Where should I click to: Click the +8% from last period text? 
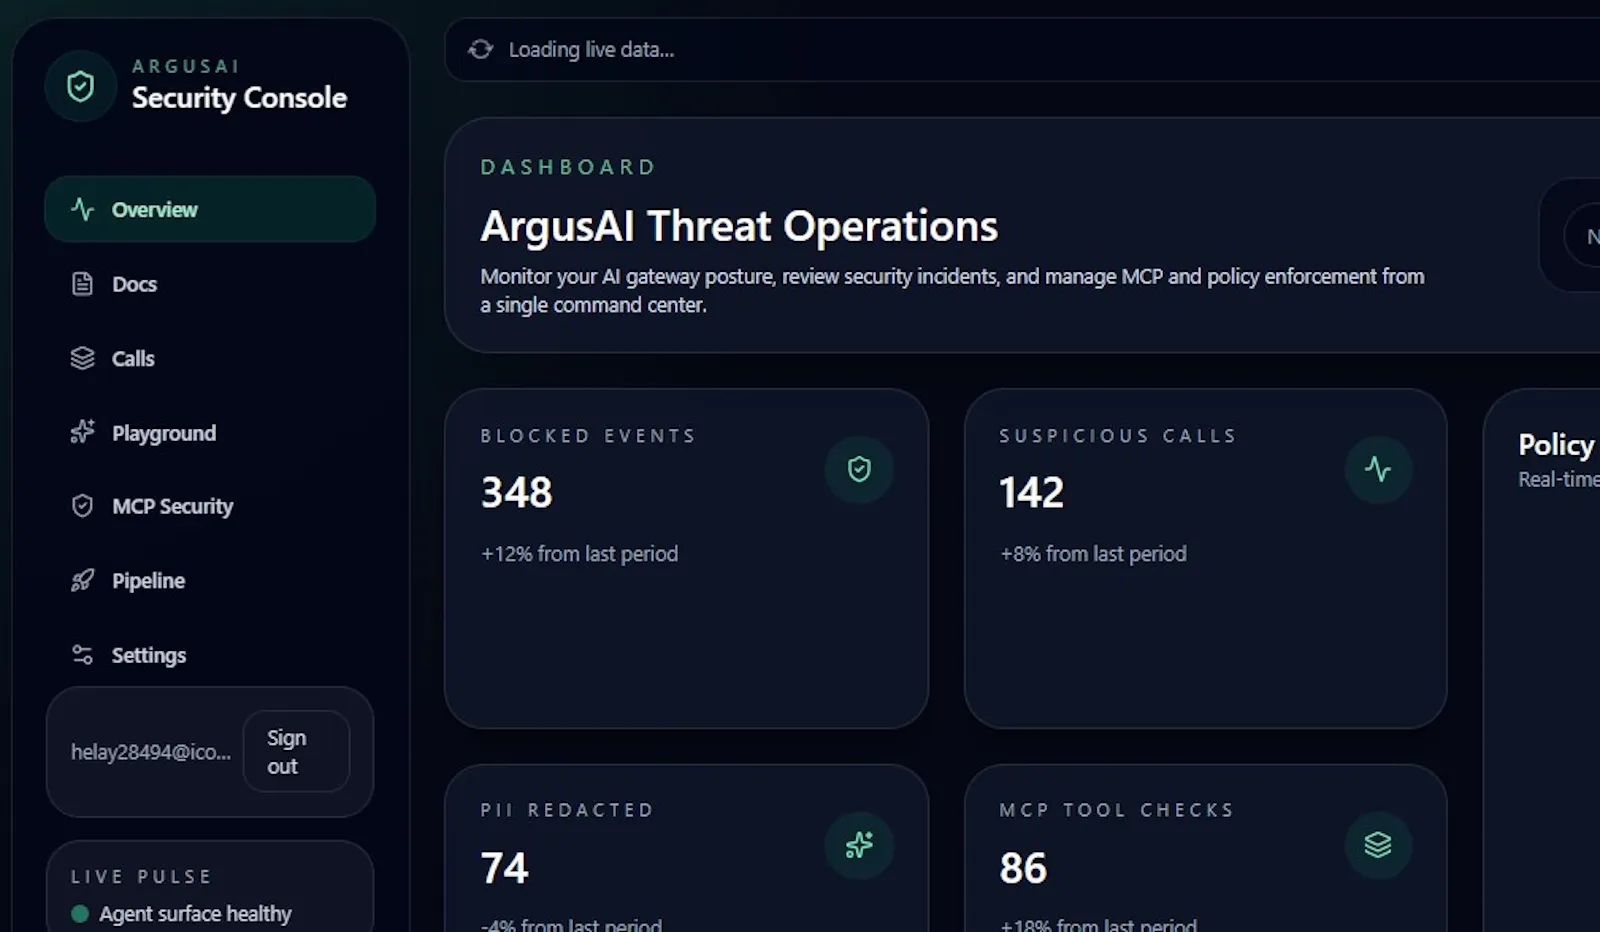point(1093,554)
